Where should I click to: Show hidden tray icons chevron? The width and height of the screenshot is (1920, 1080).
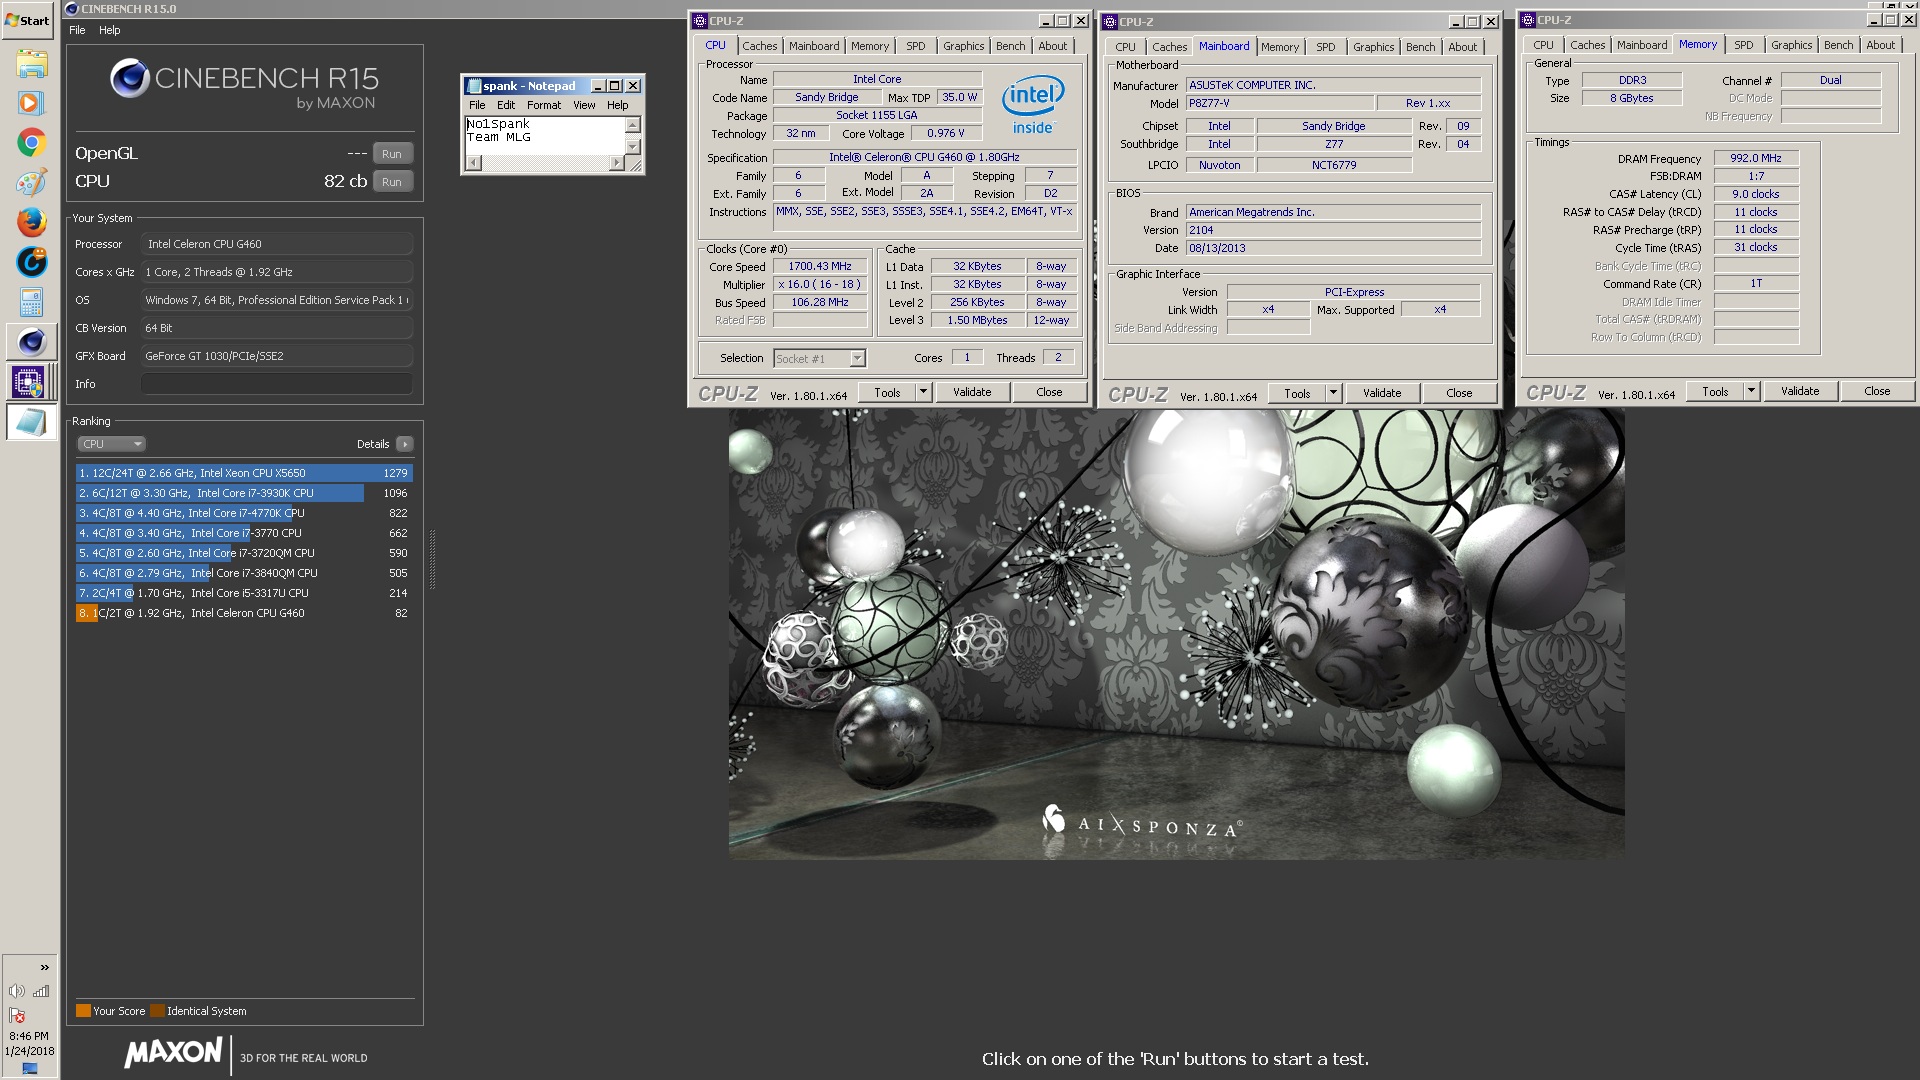pos(44,967)
